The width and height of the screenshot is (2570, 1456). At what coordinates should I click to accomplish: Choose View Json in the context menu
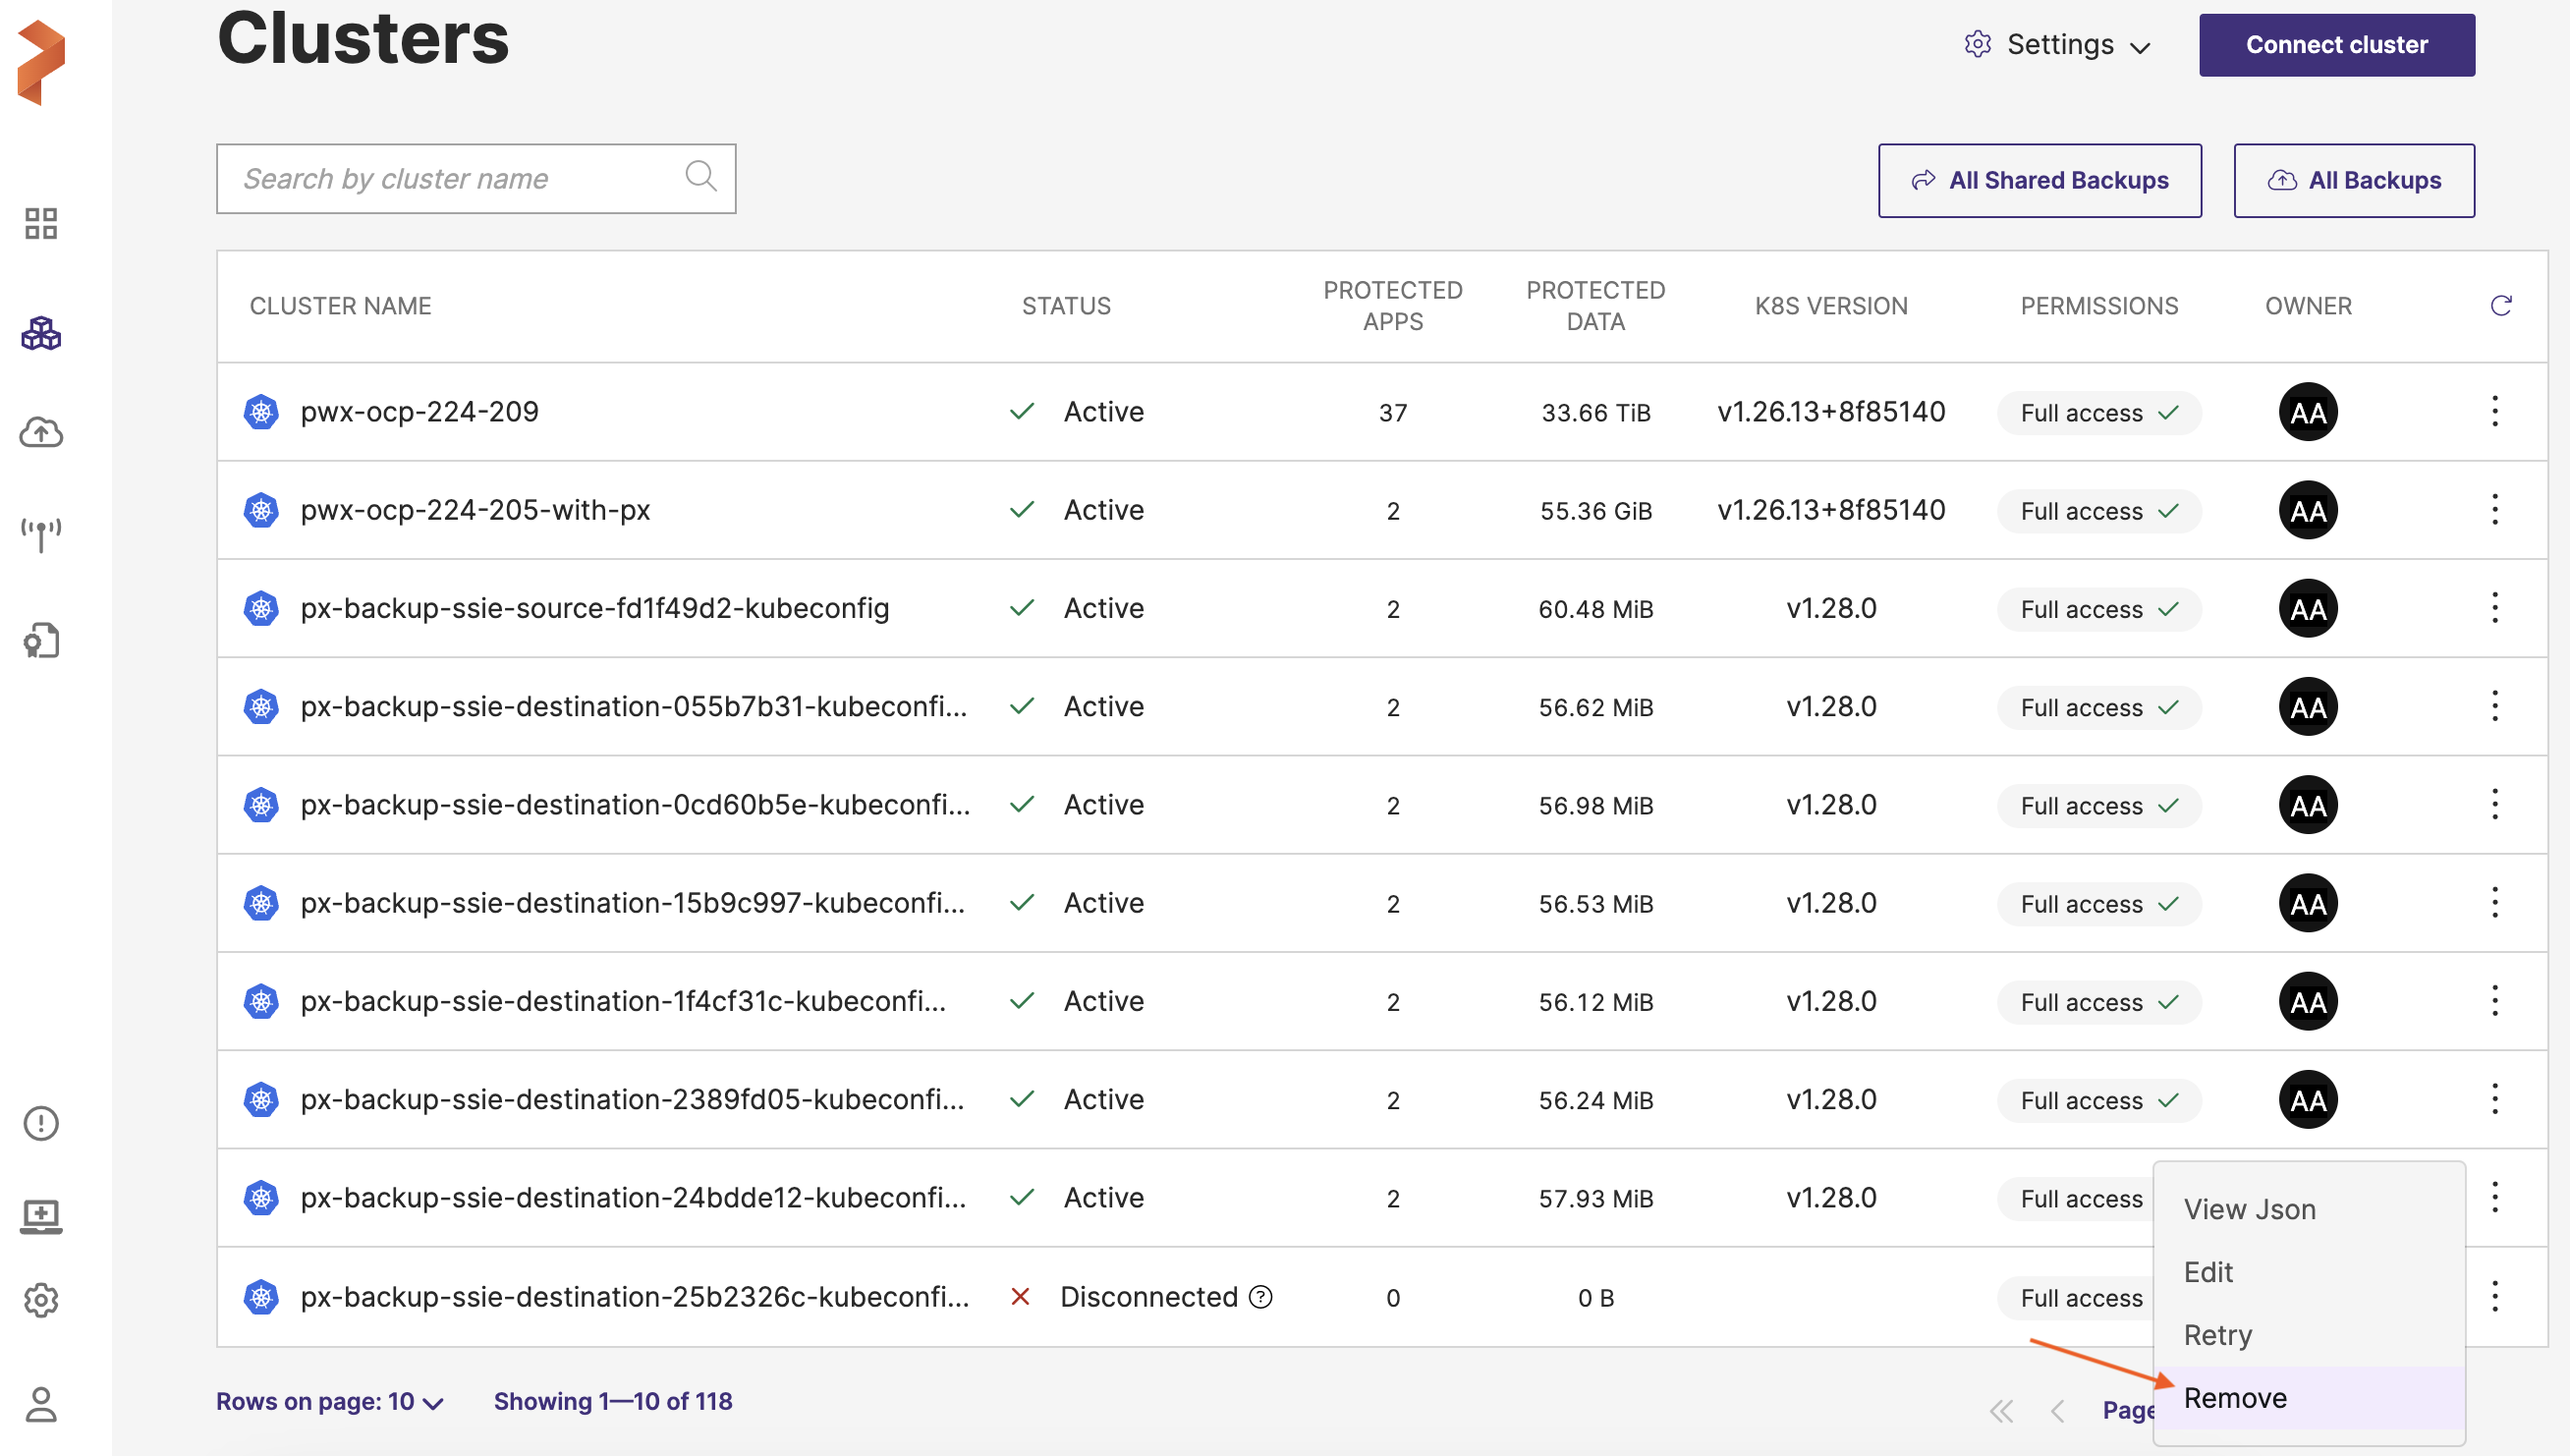[x=2249, y=1209]
